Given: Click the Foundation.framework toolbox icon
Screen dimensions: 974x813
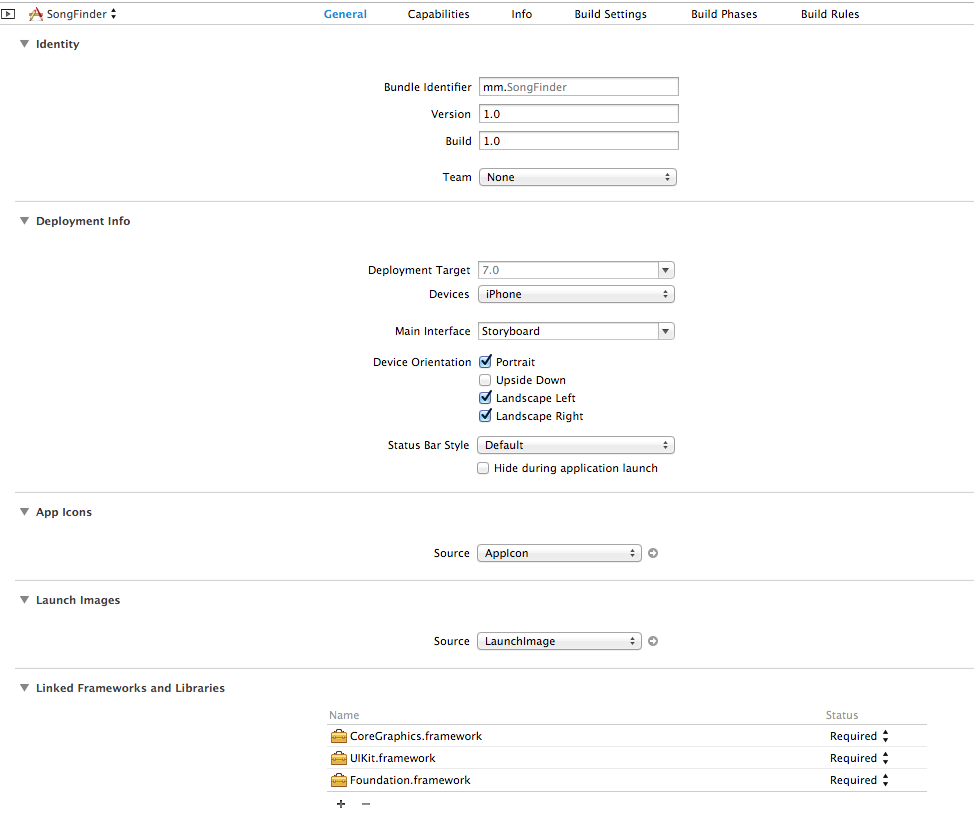Looking at the screenshot, I should [339, 780].
